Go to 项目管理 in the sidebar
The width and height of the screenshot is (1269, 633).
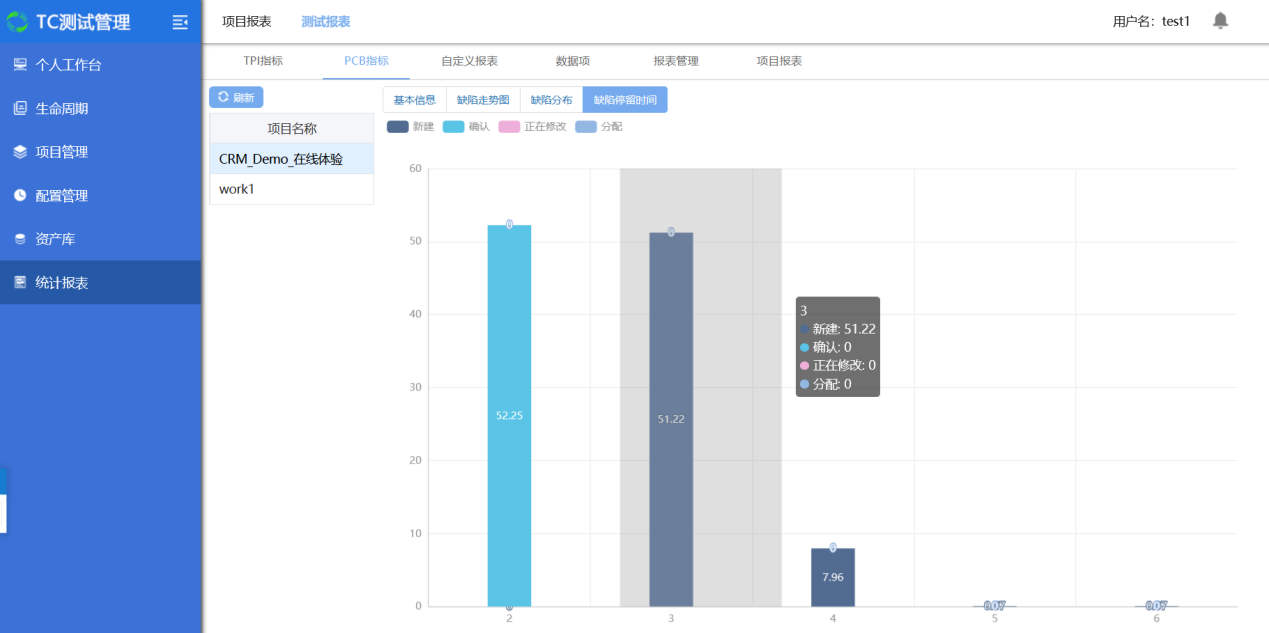(x=61, y=152)
